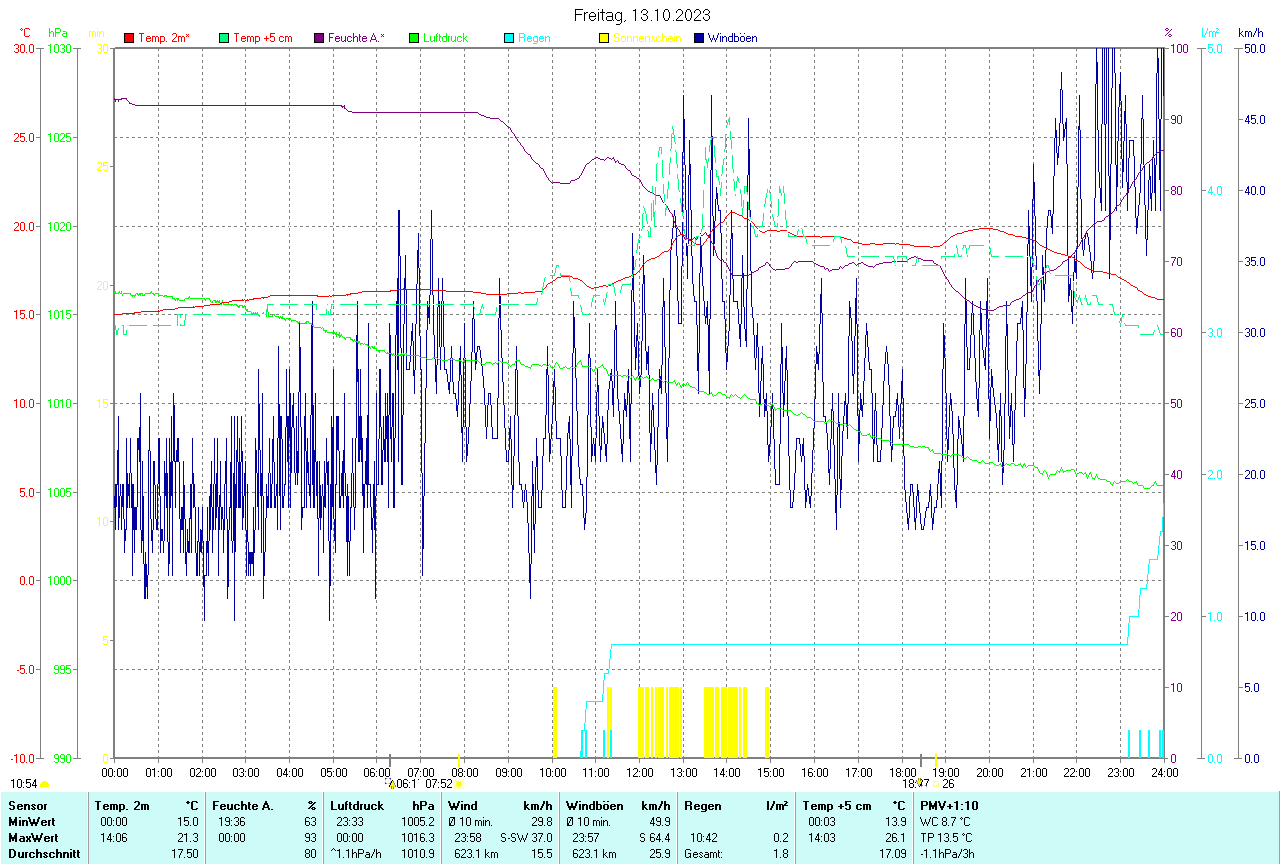Click the time '23:33' of minimum pressure

350,822
